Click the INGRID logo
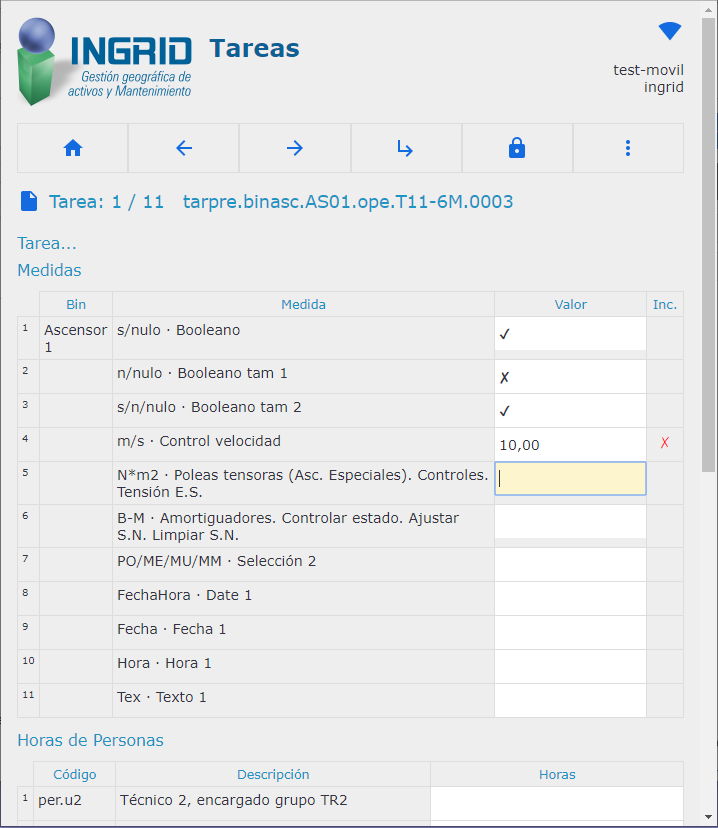 [105, 62]
